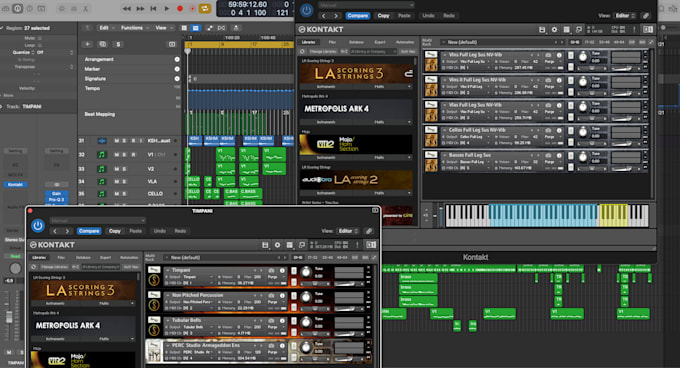Click camera icon on Tubular Bells instrument
The height and width of the screenshot is (368, 680).
(x=271, y=320)
